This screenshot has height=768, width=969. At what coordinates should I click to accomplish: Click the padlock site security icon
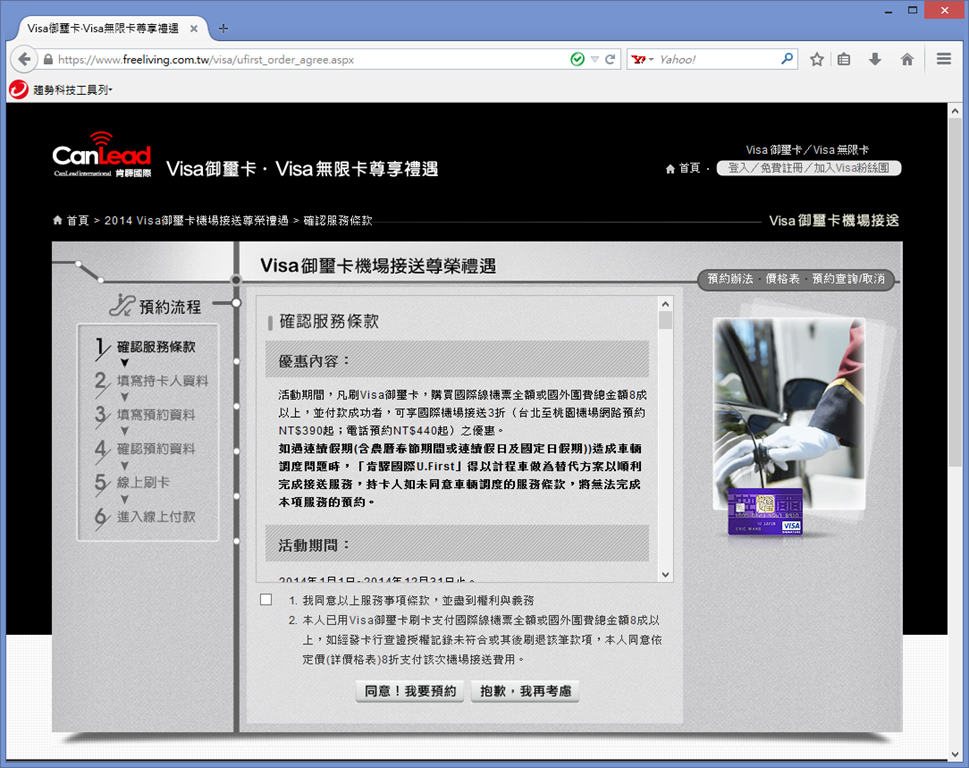[48, 60]
